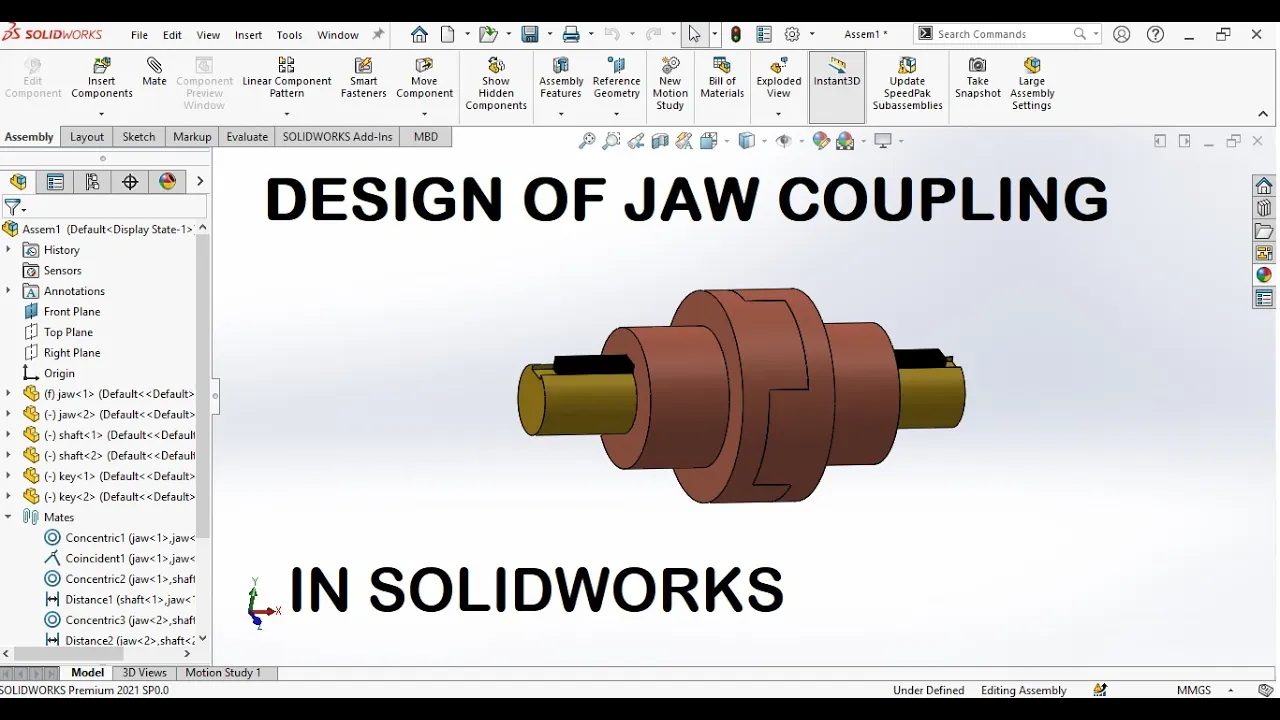1280x720 pixels.
Task: Expand the jaw<1> component
Action: click(8, 394)
